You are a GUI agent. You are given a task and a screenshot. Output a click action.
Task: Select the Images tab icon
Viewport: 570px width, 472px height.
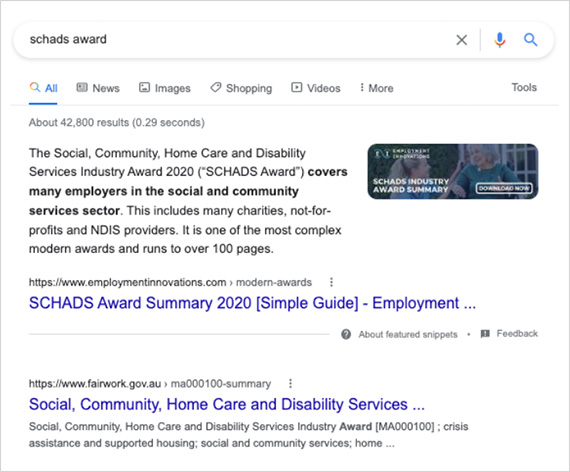pos(144,87)
